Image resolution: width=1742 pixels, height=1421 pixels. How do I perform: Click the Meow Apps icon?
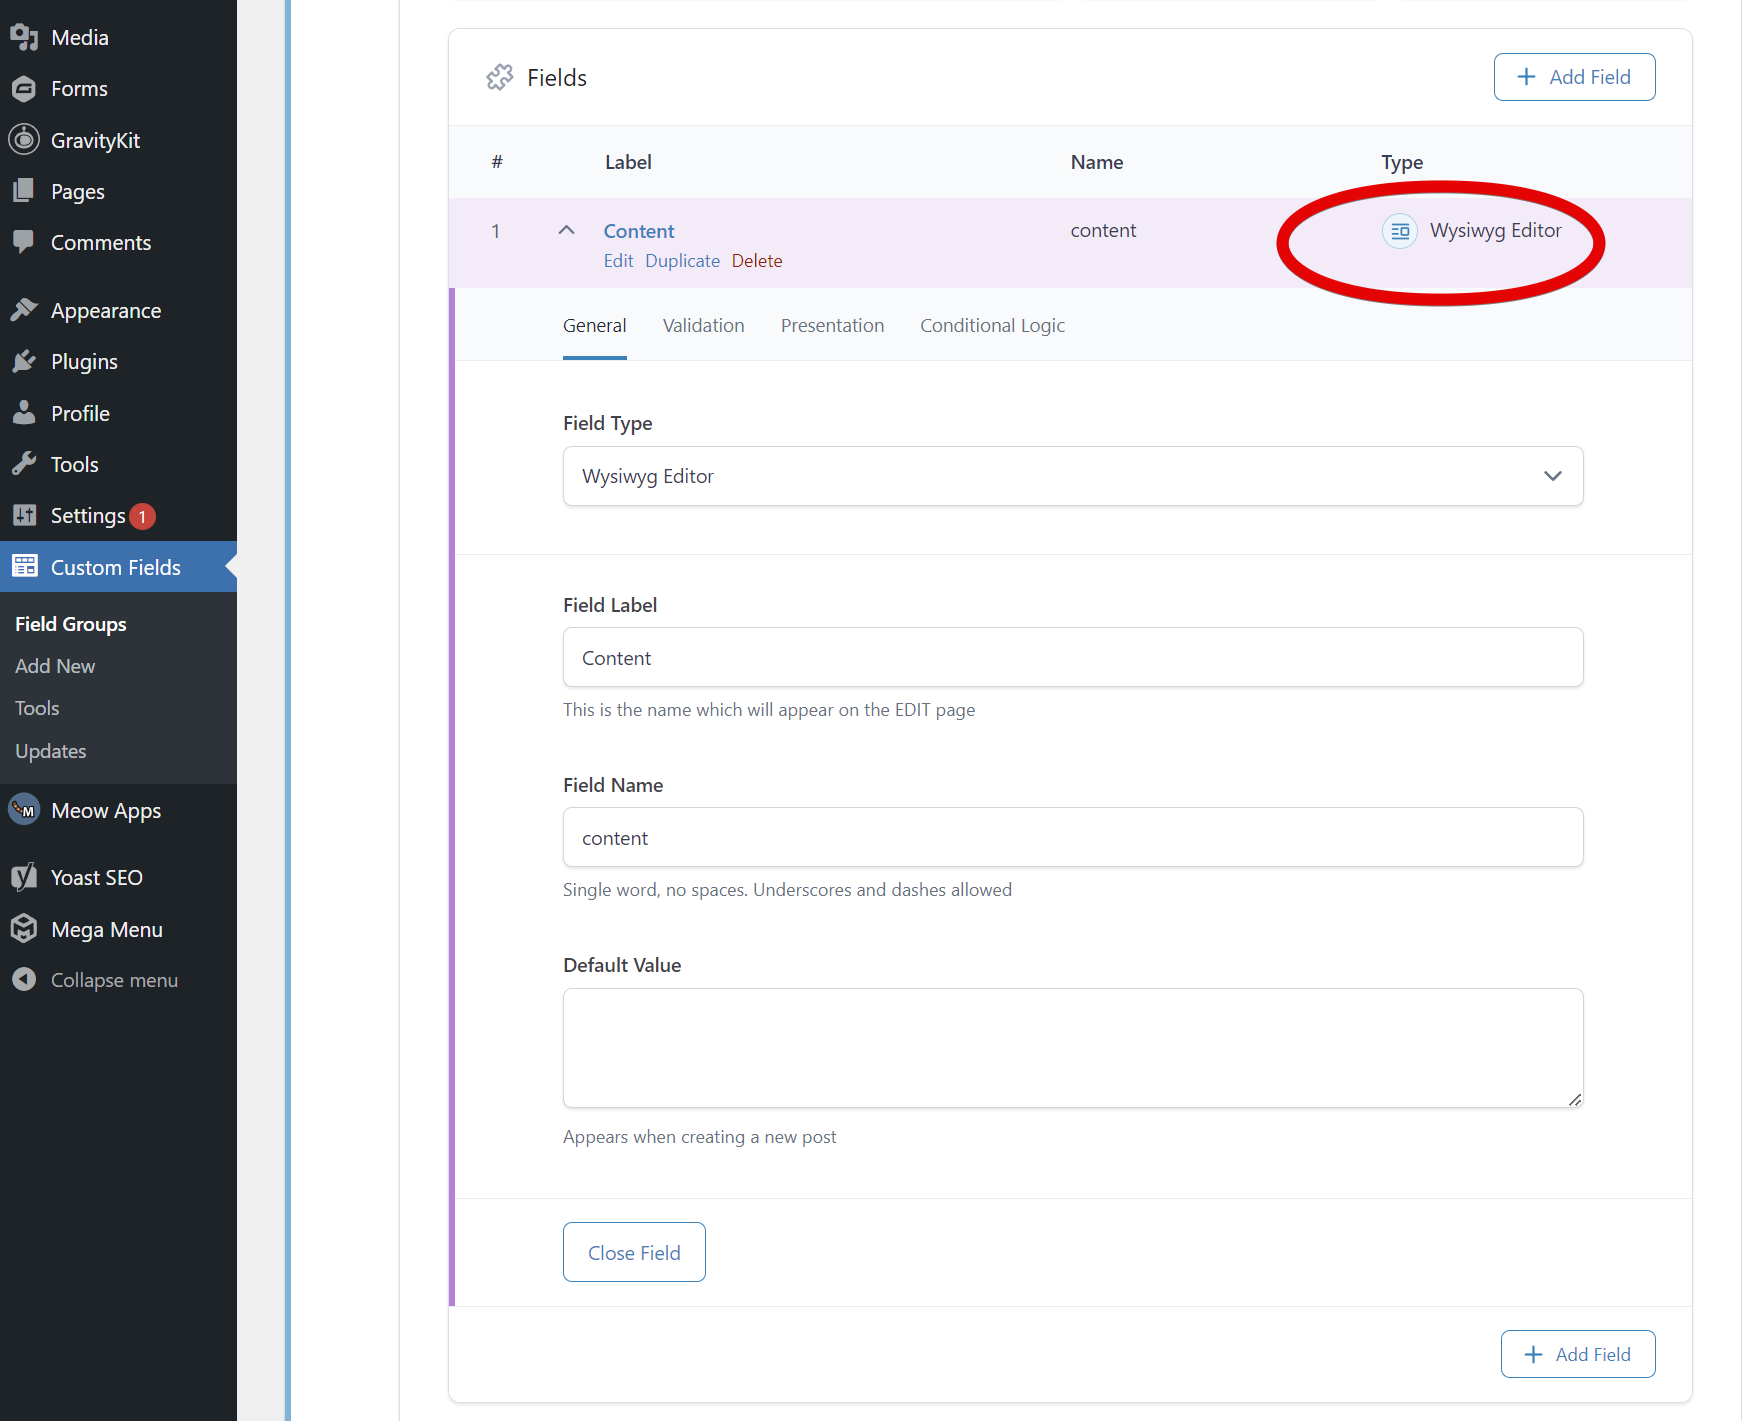(24, 810)
